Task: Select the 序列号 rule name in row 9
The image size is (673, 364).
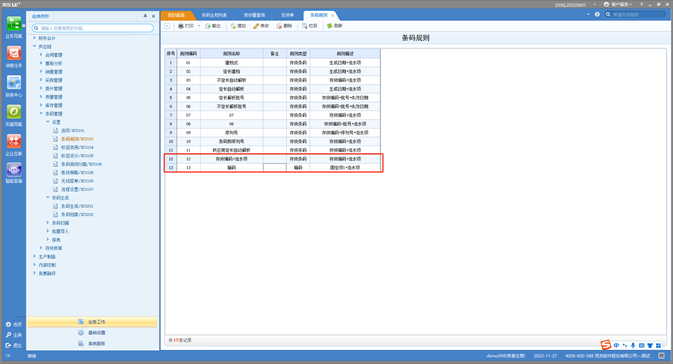Action: [231, 133]
